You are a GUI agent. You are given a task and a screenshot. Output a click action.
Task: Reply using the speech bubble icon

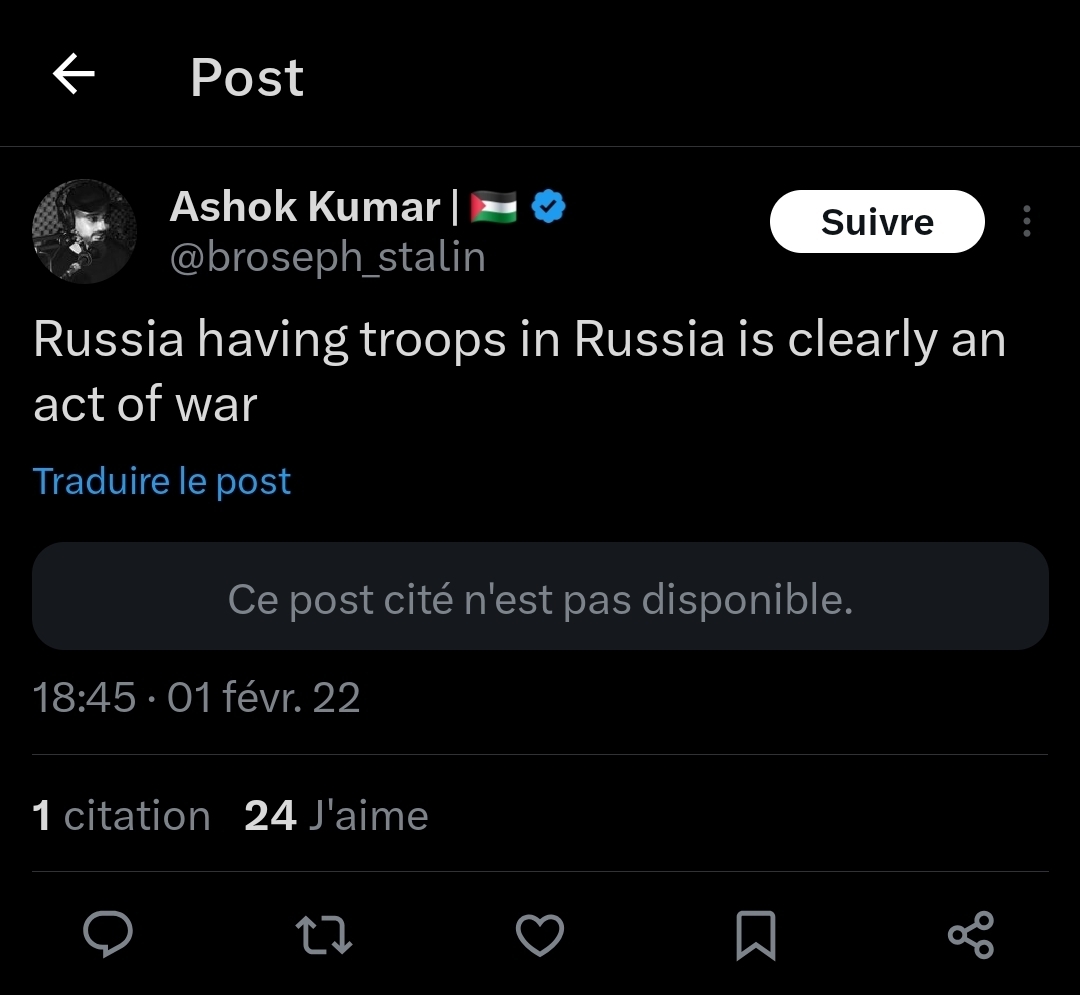point(108,935)
